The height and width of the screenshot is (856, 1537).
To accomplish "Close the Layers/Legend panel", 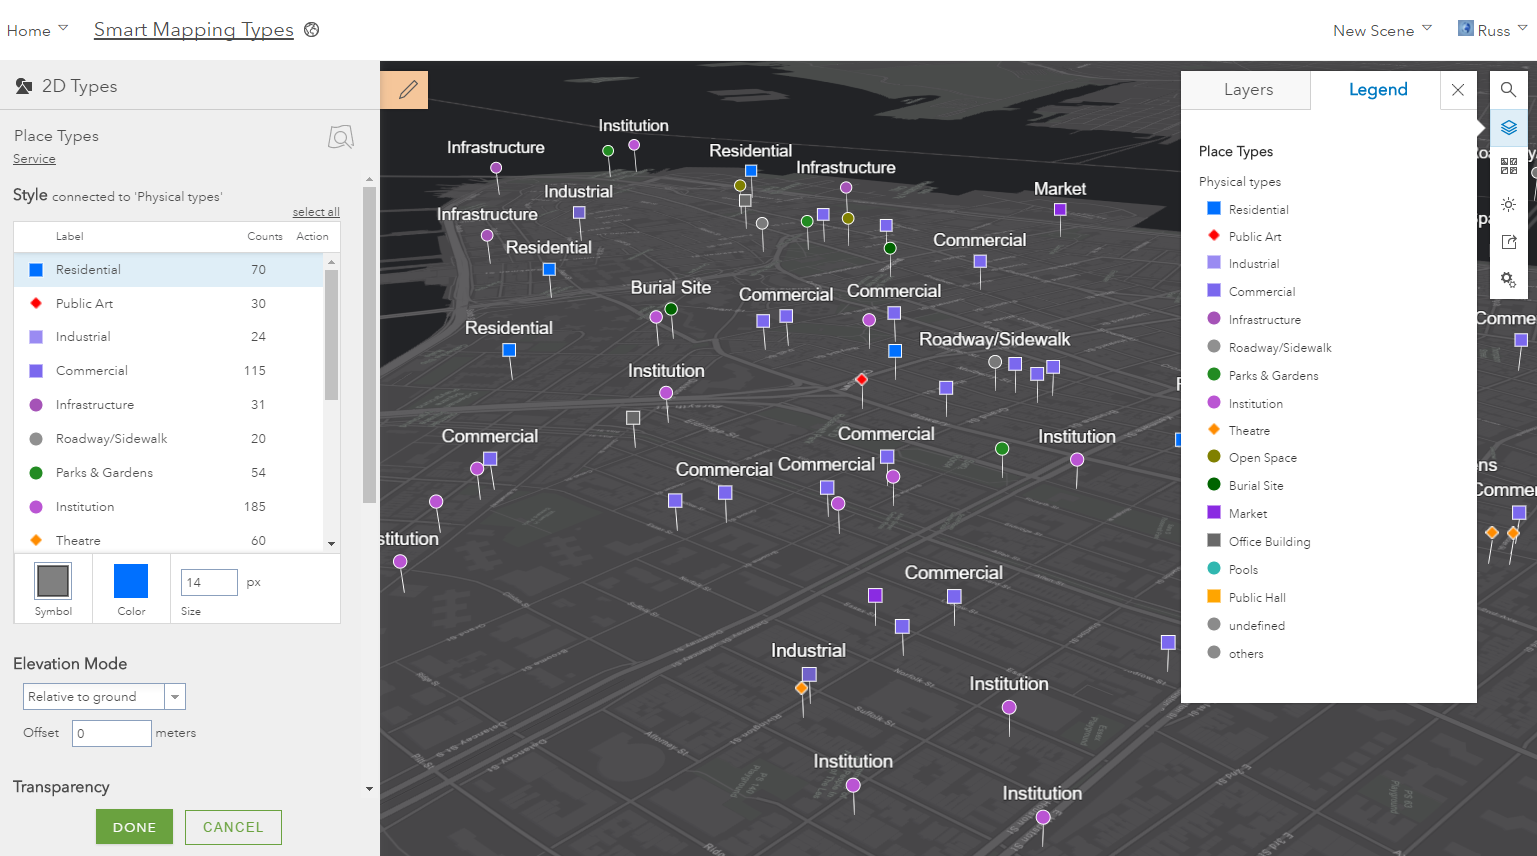I will 1458,90.
